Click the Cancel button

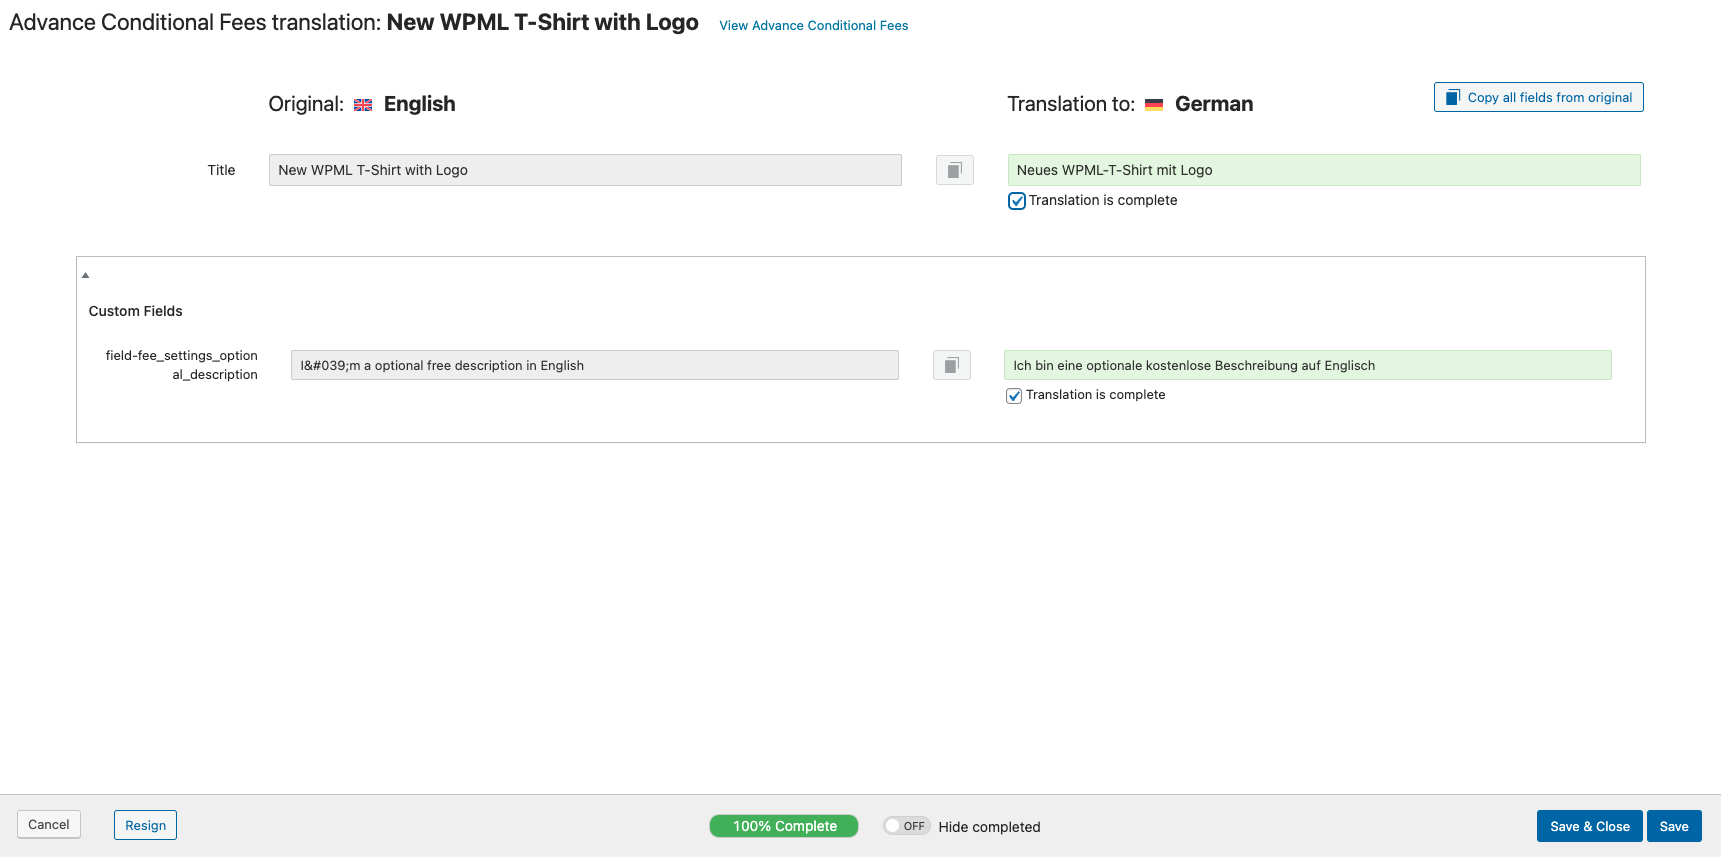(49, 825)
